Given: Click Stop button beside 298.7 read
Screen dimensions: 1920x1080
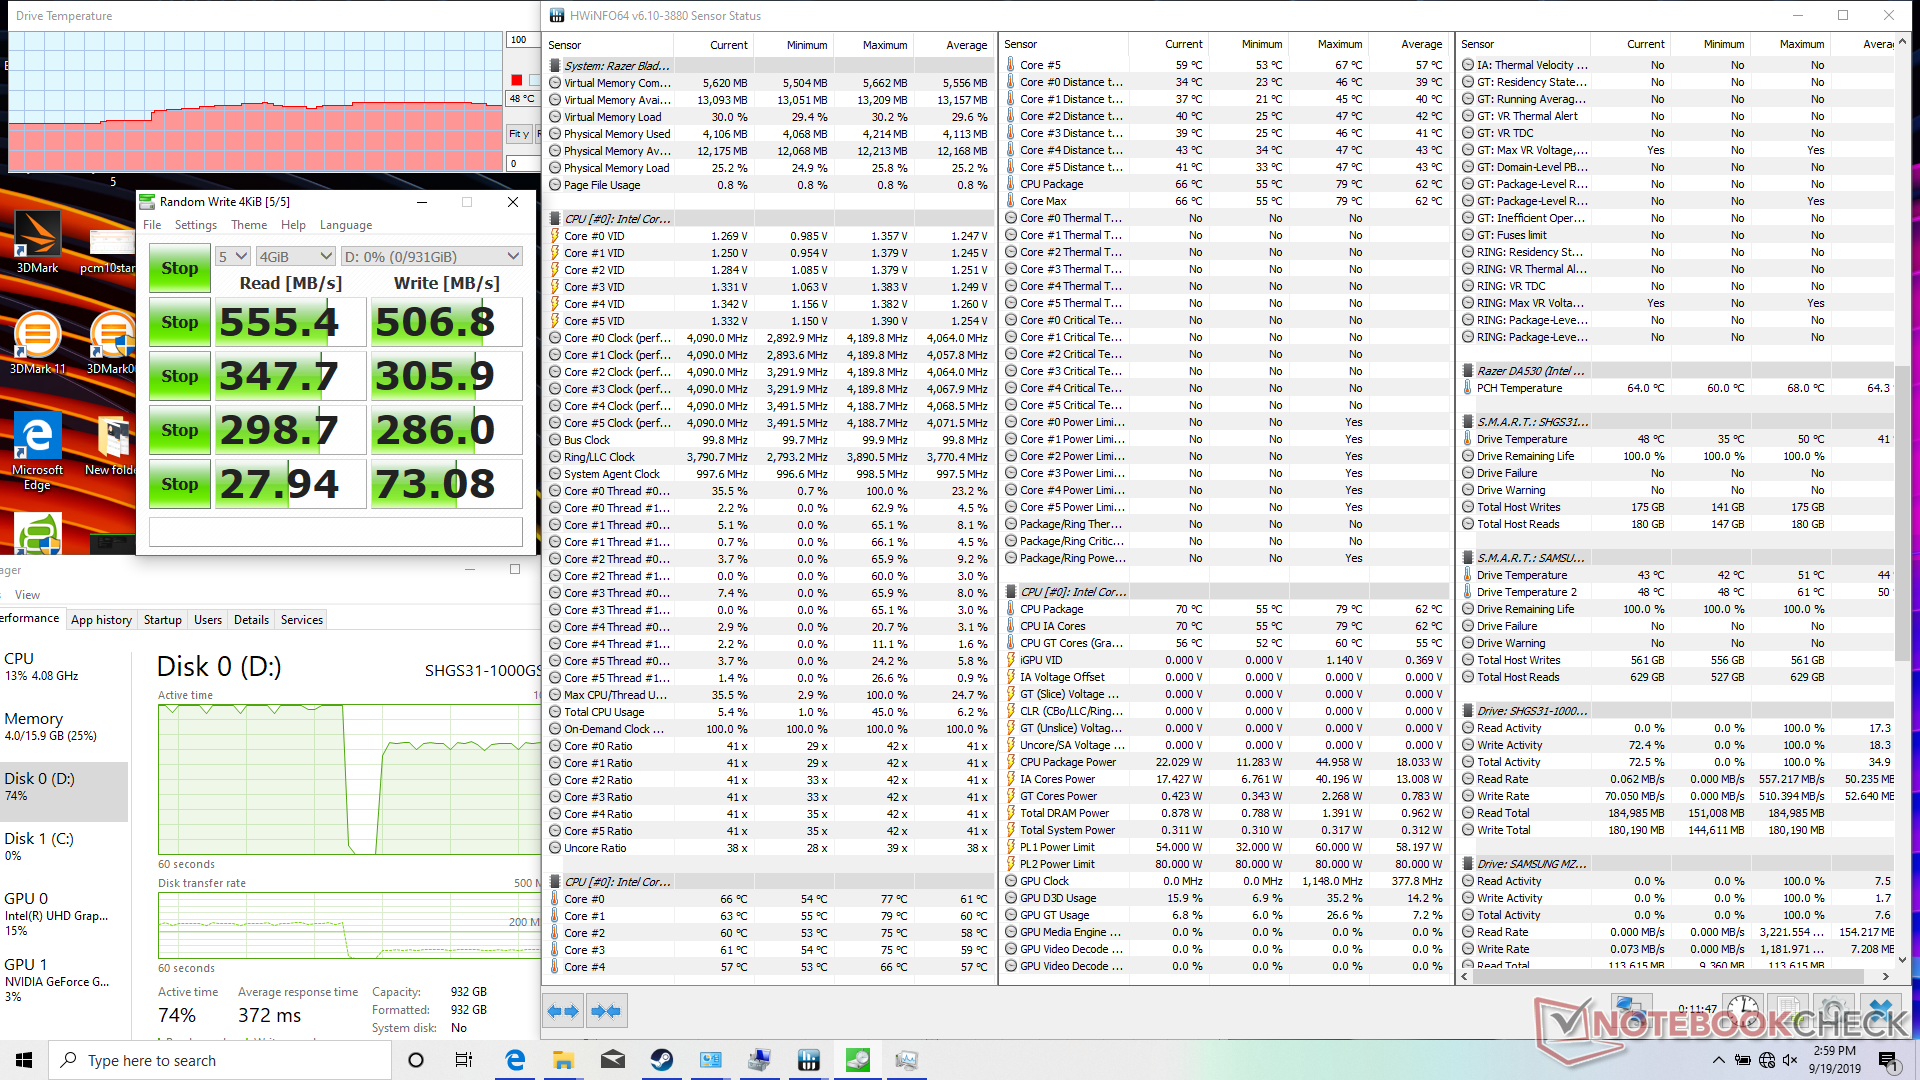Looking at the screenshot, I should [x=180, y=430].
